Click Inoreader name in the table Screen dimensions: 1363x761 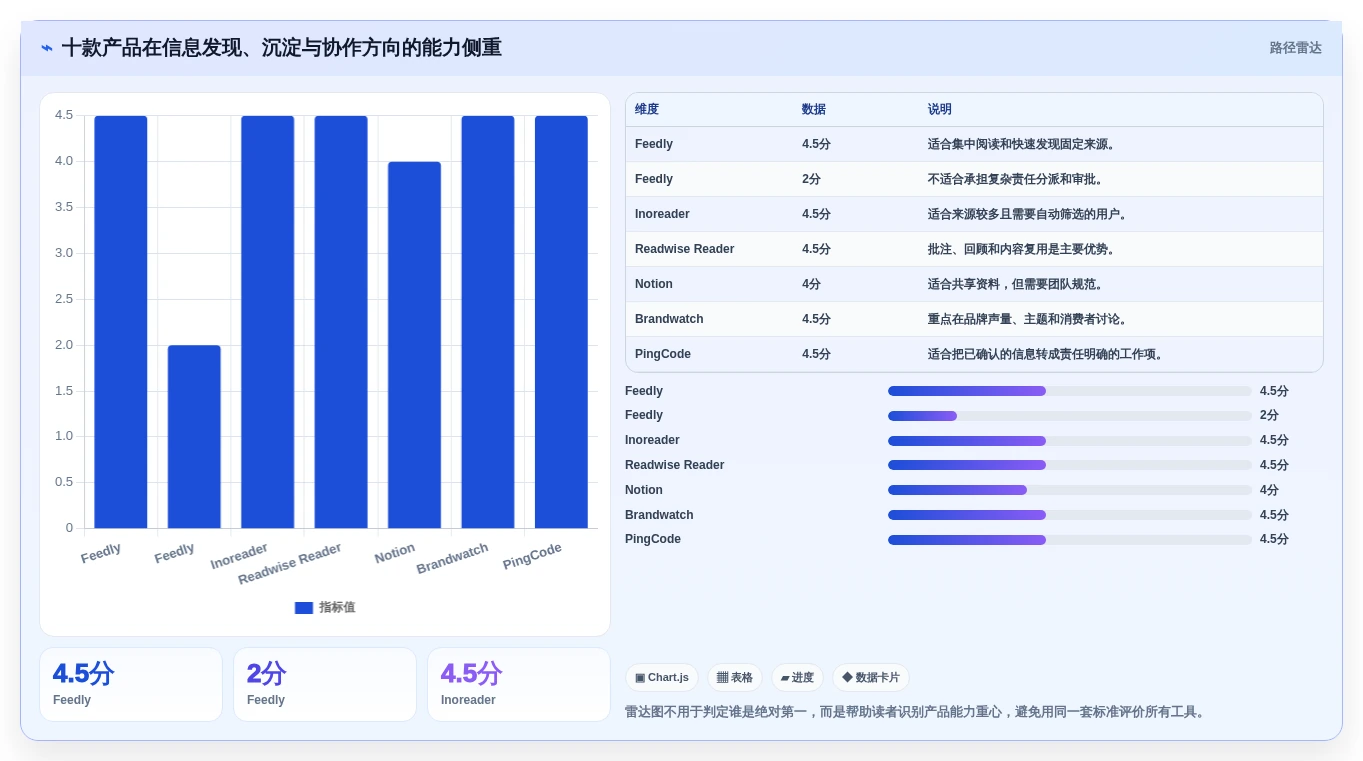pos(662,215)
